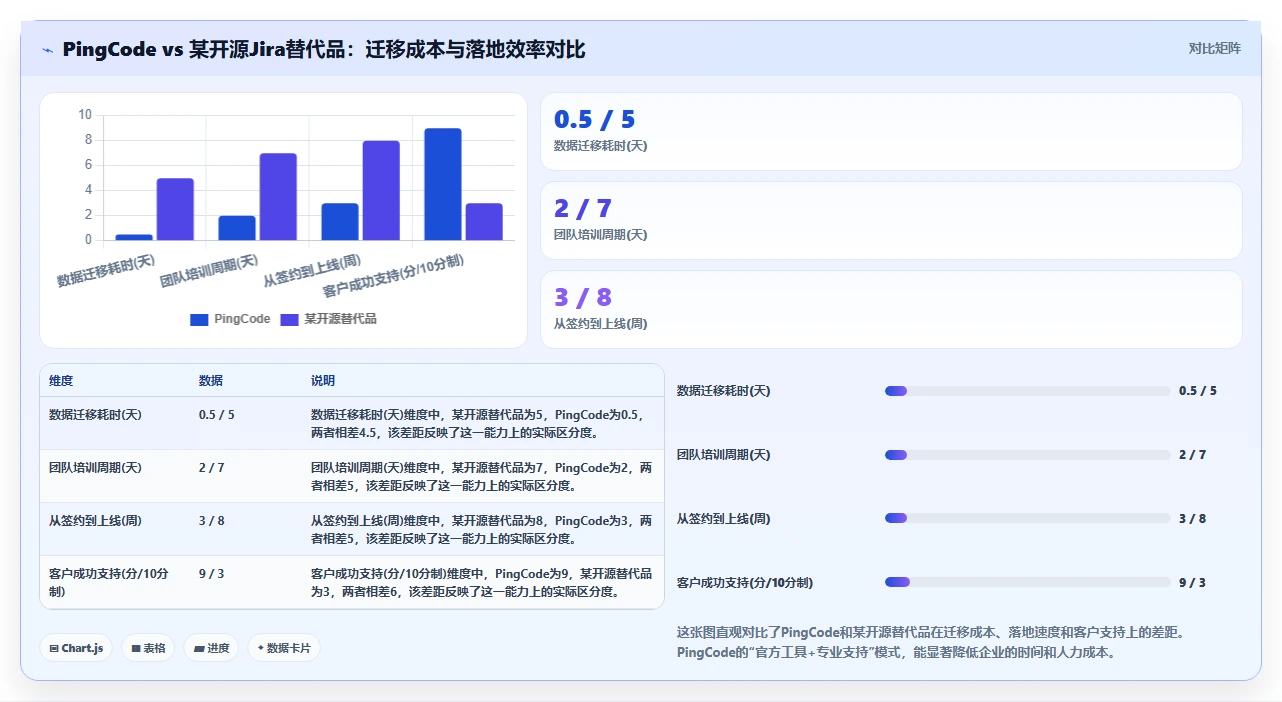Select the 0.5 / 5 data card
1282x702 pixels.
coord(891,132)
